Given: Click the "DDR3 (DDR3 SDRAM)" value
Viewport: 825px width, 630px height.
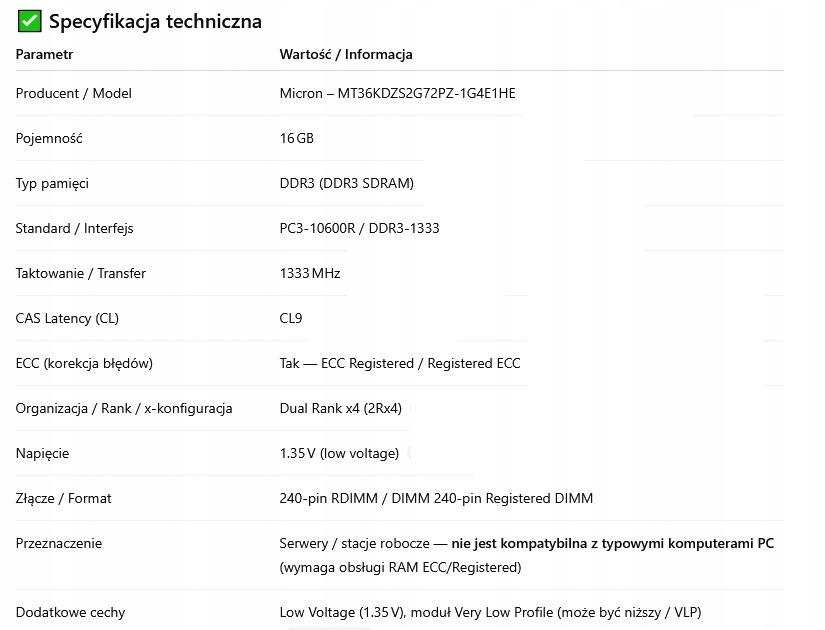Looking at the screenshot, I should (346, 183).
